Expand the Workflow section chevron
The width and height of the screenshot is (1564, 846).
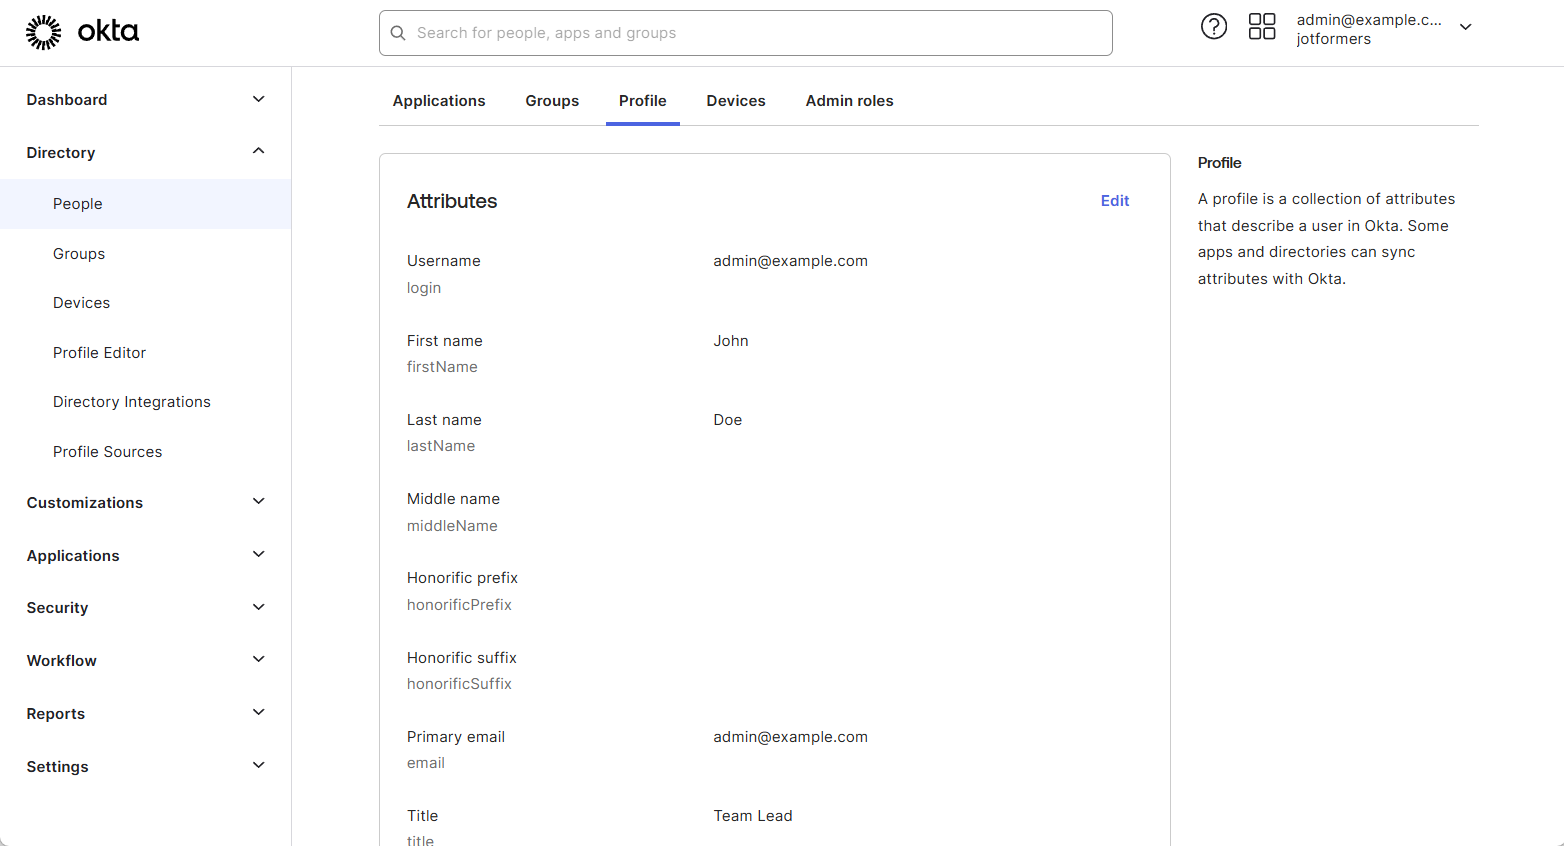pyautogui.click(x=259, y=659)
